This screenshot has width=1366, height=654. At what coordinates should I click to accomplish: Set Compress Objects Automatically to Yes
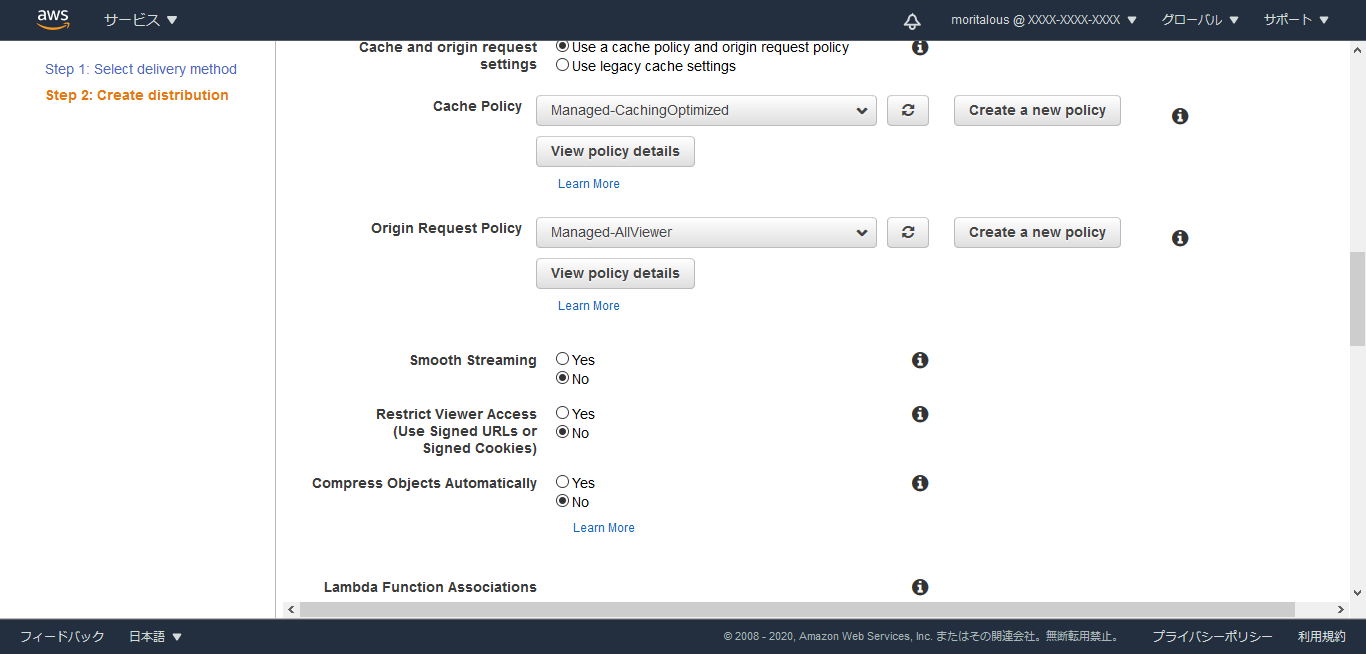563,482
